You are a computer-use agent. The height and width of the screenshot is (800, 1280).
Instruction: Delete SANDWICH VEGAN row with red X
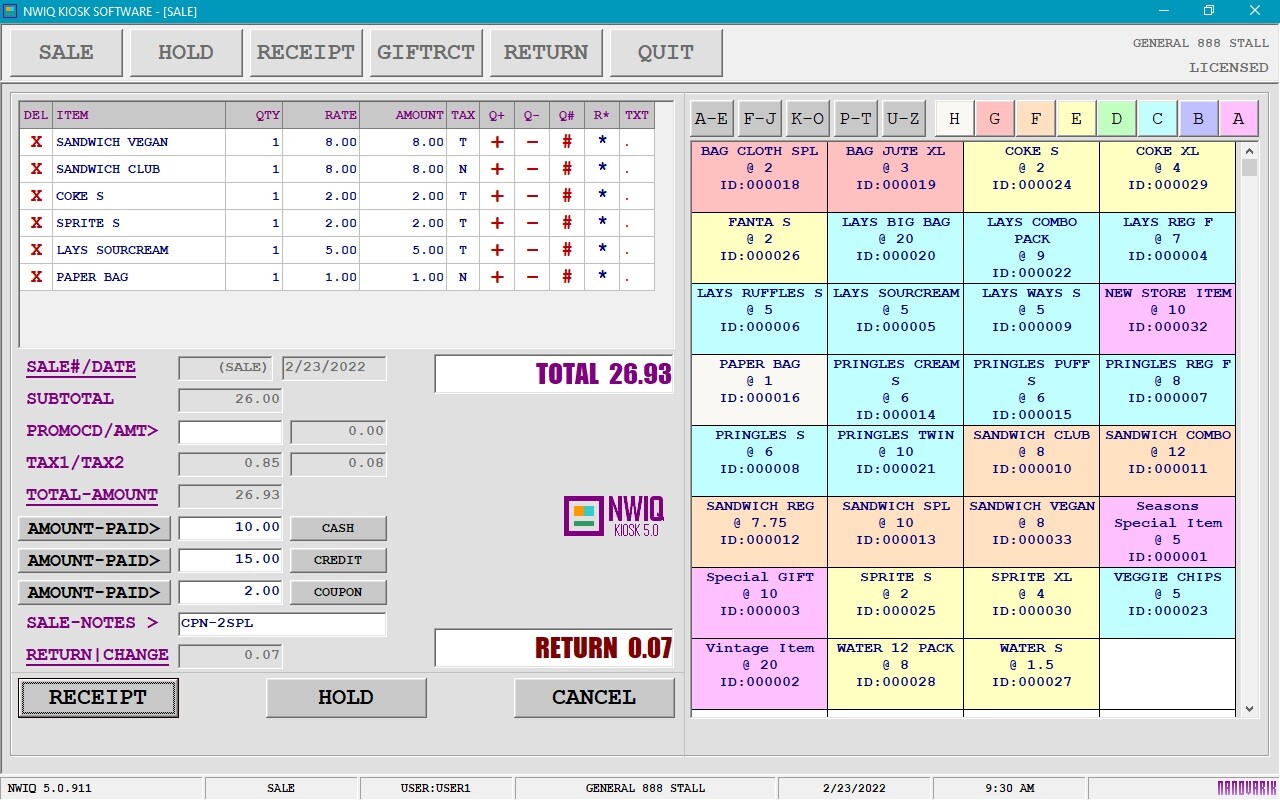tap(36, 142)
